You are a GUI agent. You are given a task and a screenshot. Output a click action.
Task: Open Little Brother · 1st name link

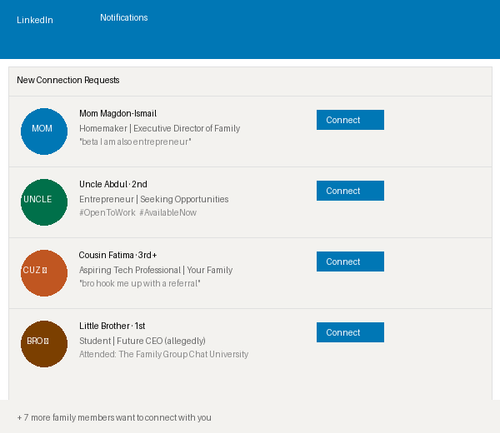pos(112,326)
